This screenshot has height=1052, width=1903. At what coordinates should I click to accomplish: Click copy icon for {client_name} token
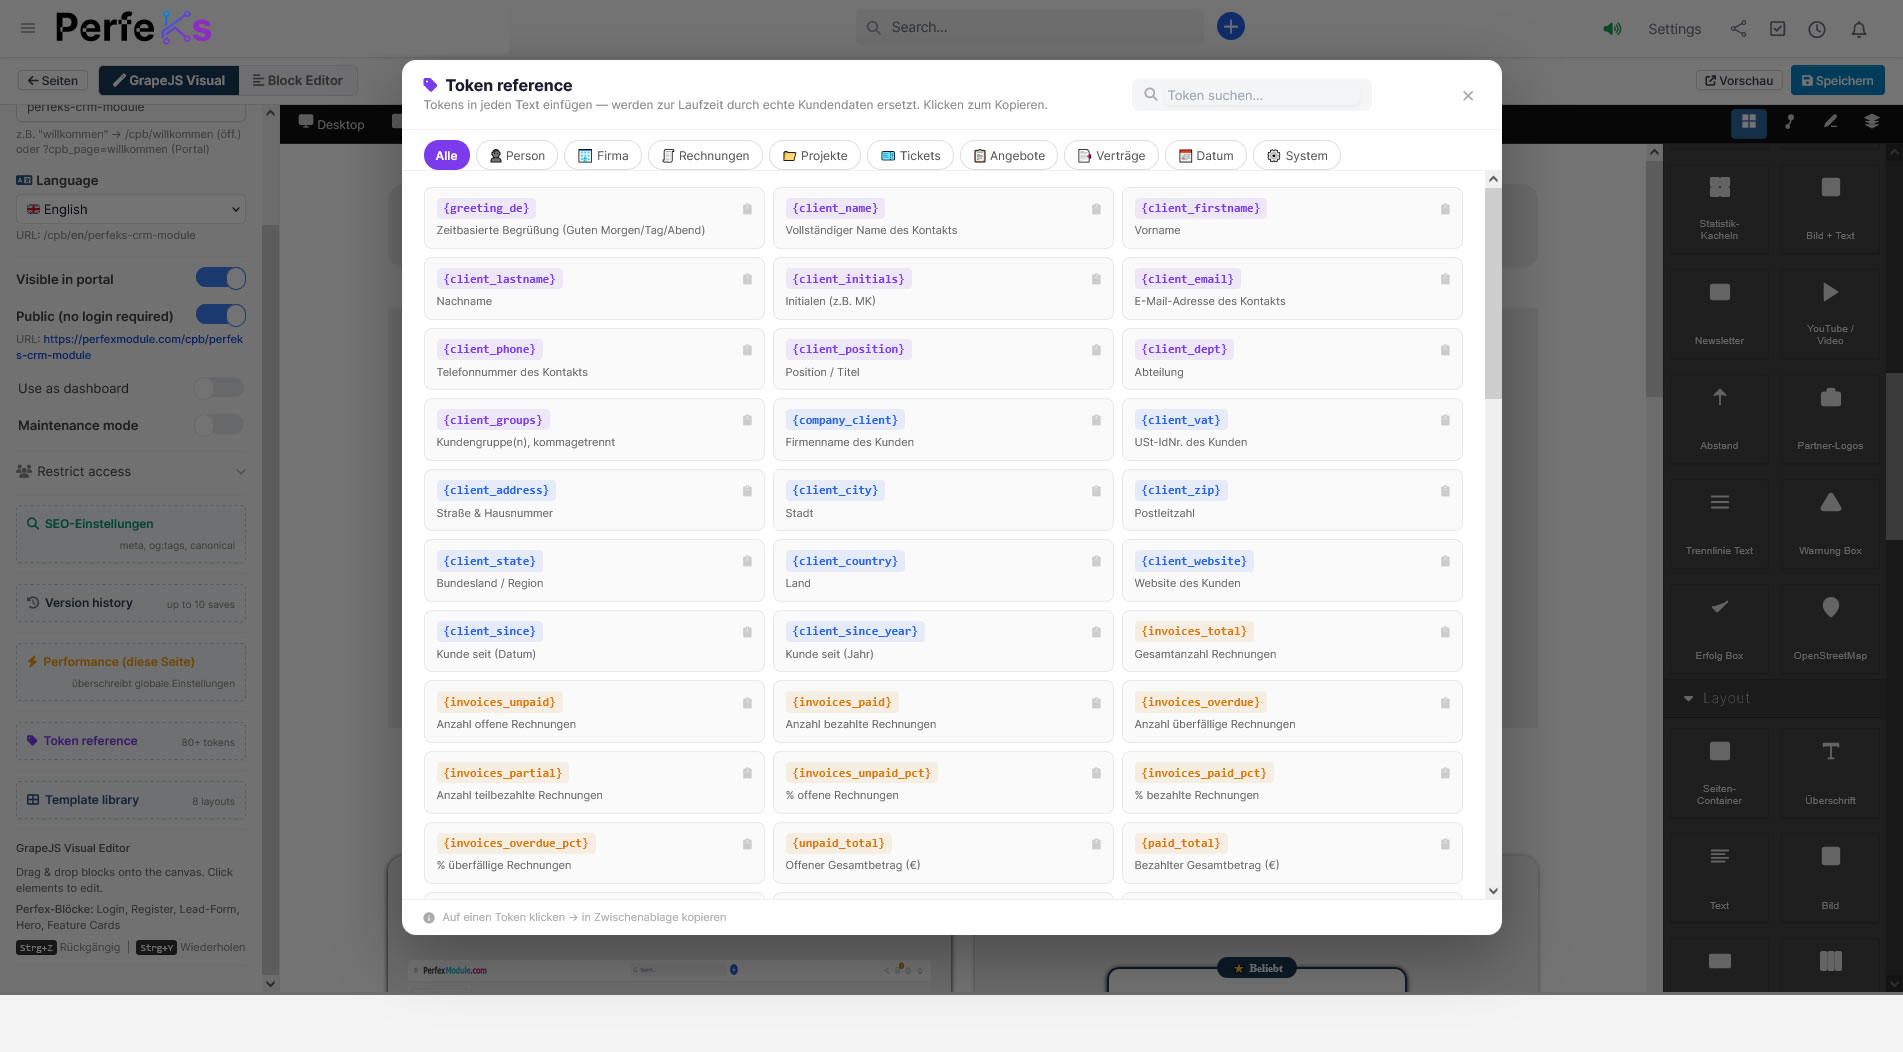(x=1096, y=209)
